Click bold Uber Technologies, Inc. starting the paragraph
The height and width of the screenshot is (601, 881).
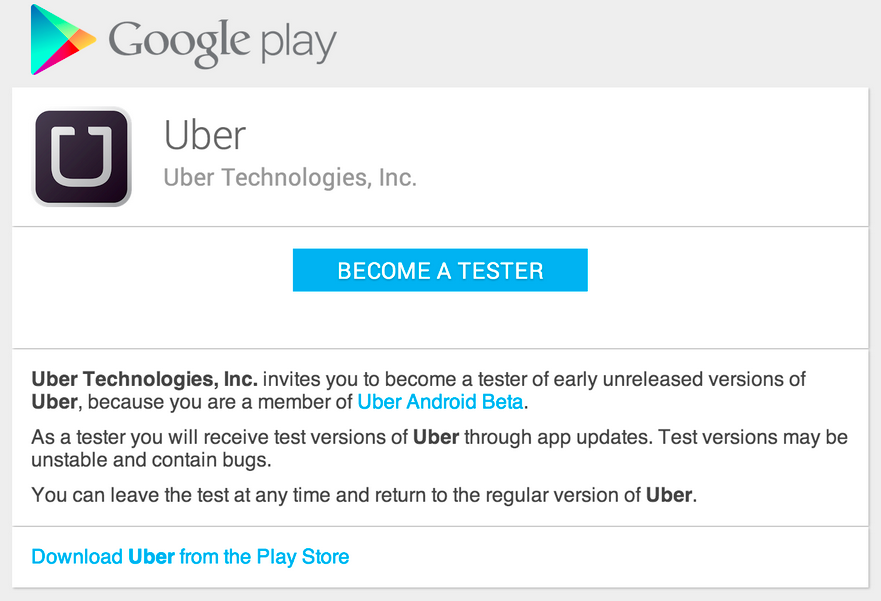145,380
